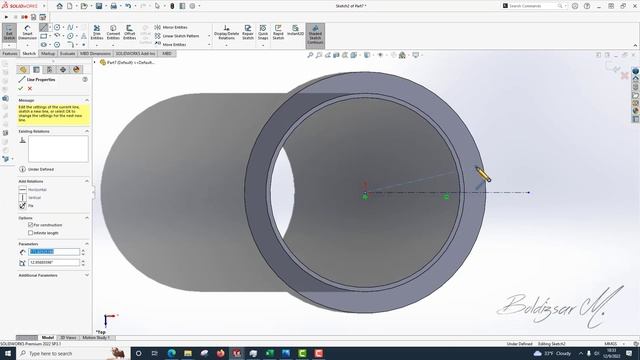Open Linear Sketch Pattern dropdown arrow
The width and height of the screenshot is (640, 360).
[209, 36]
